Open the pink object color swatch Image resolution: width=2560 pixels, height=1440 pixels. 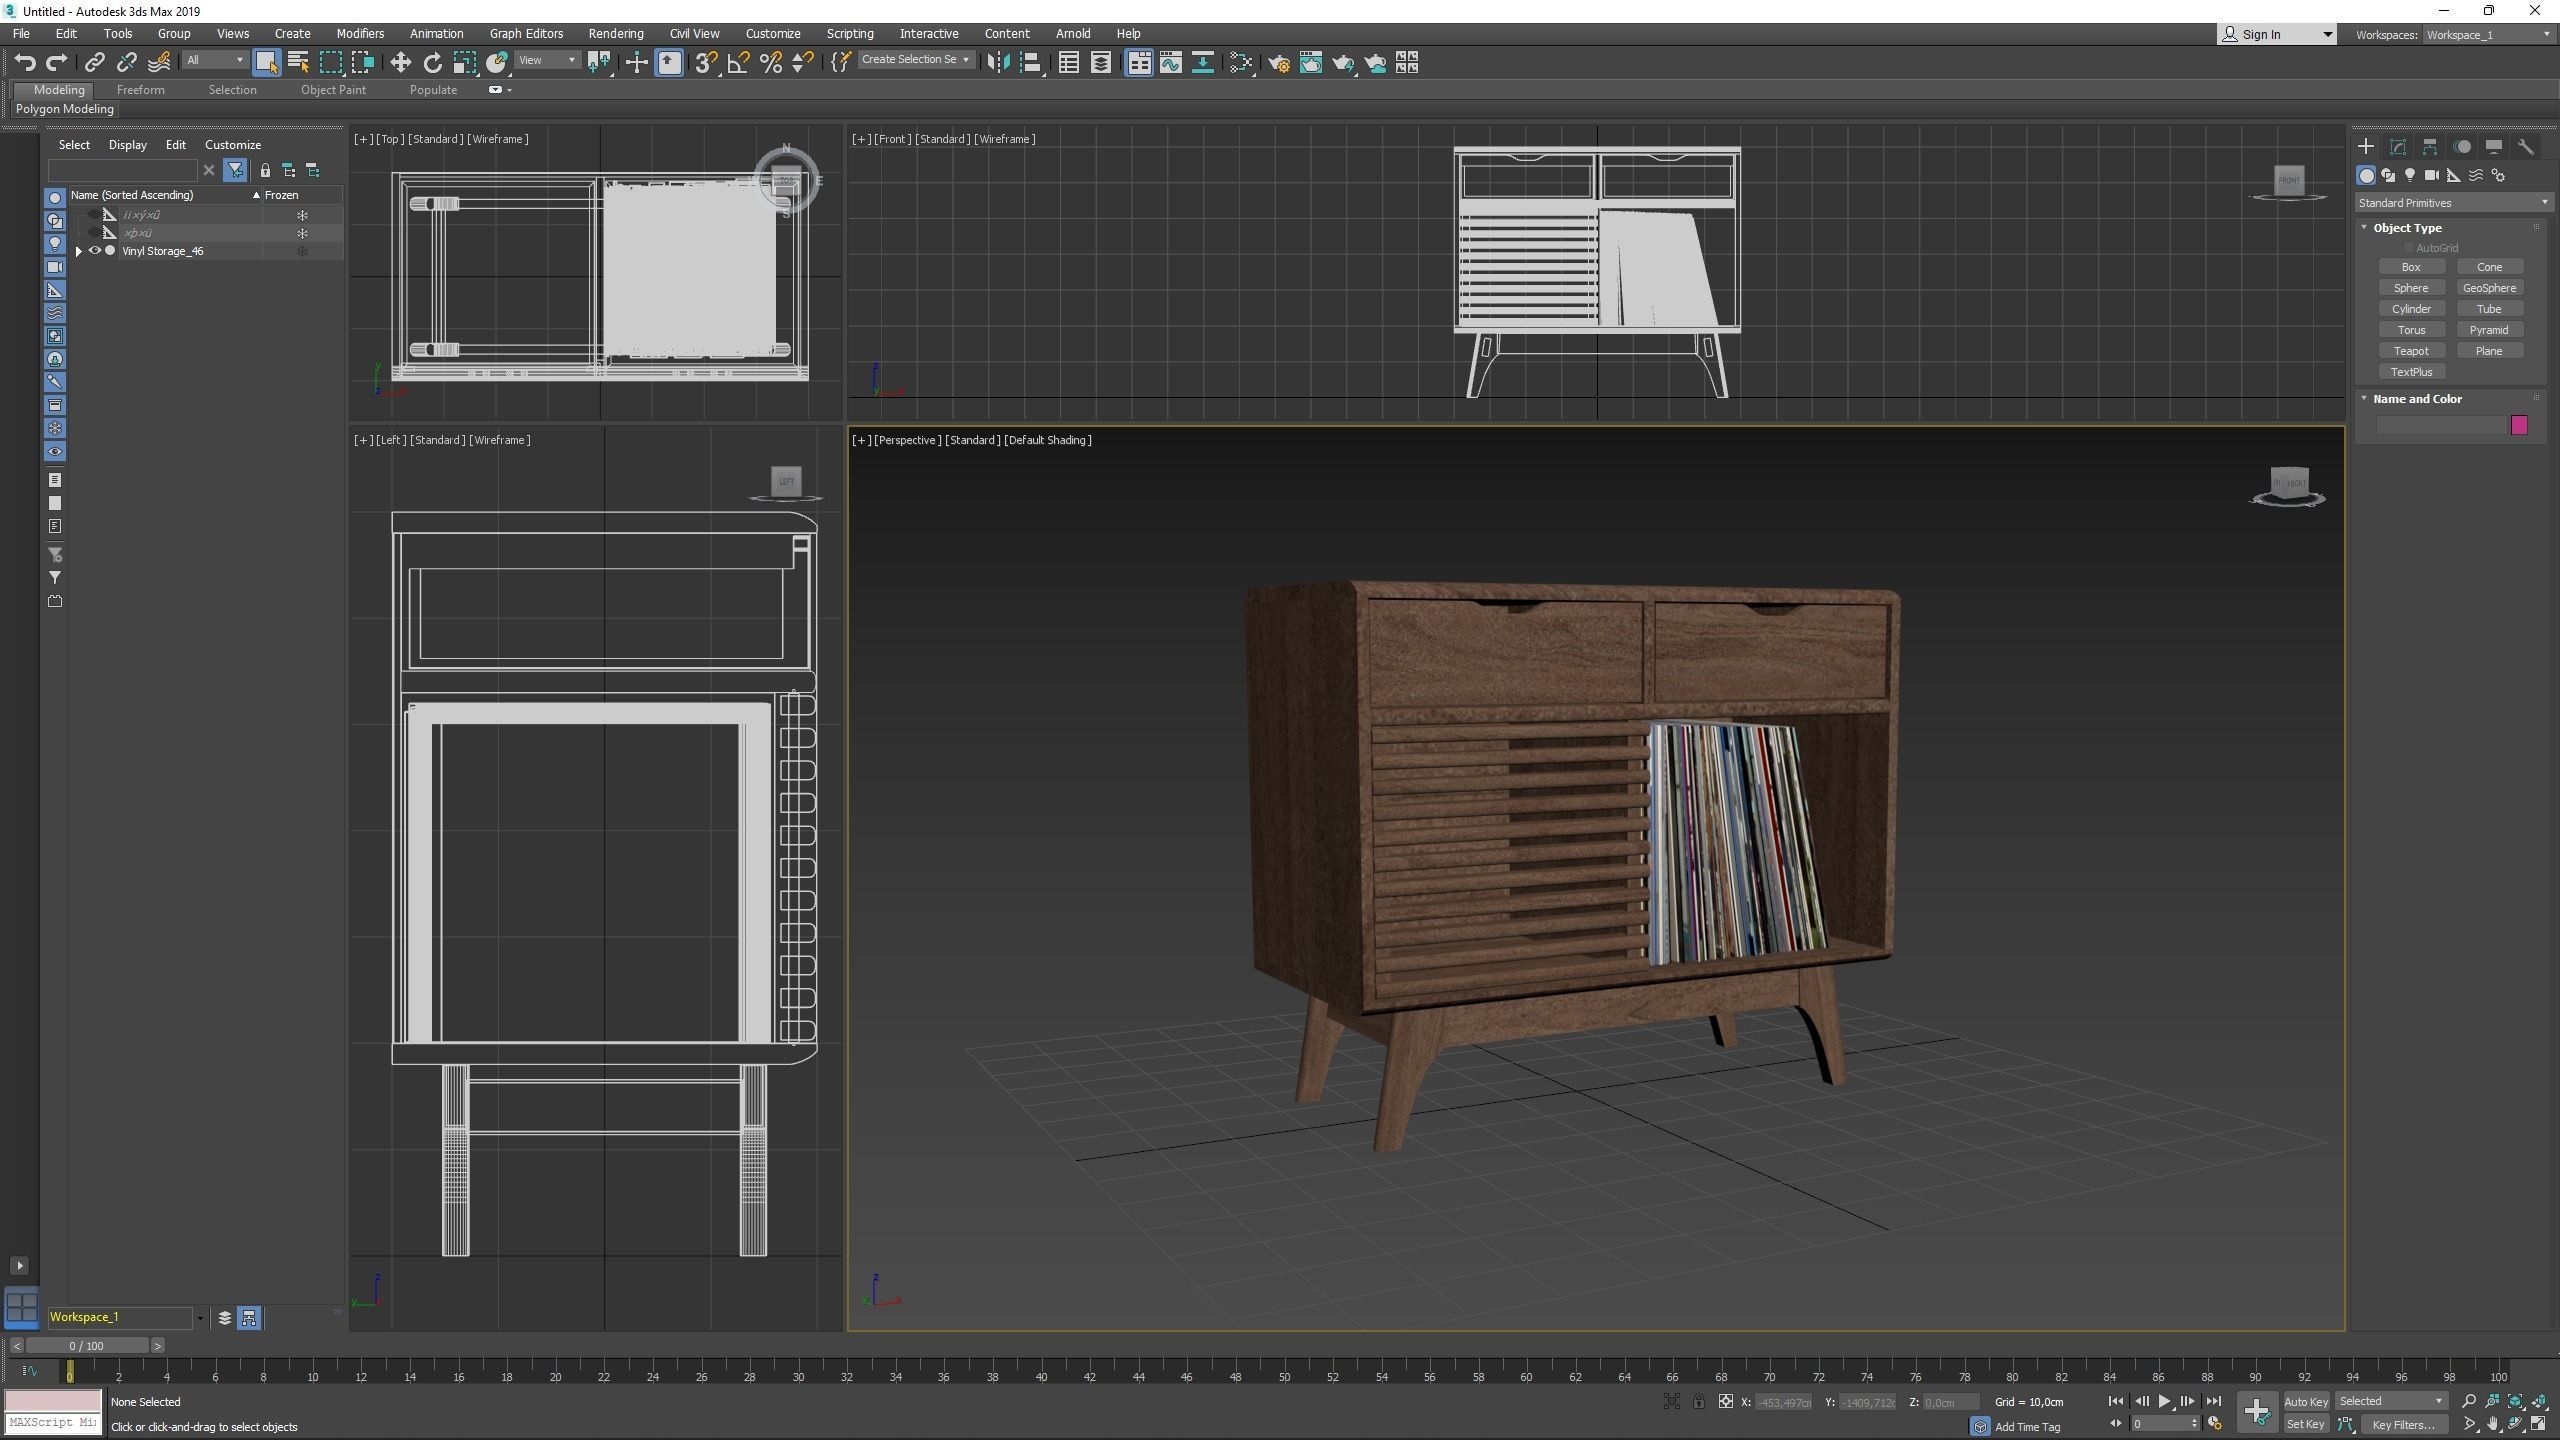click(x=2519, y=425)
